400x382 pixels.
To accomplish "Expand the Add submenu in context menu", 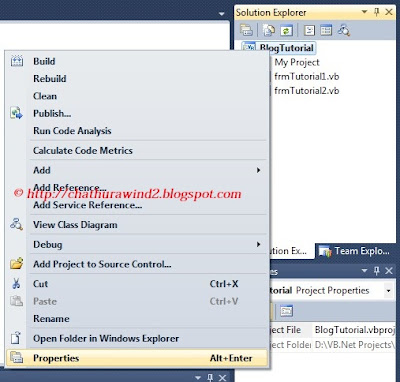I will pos(258,170).
